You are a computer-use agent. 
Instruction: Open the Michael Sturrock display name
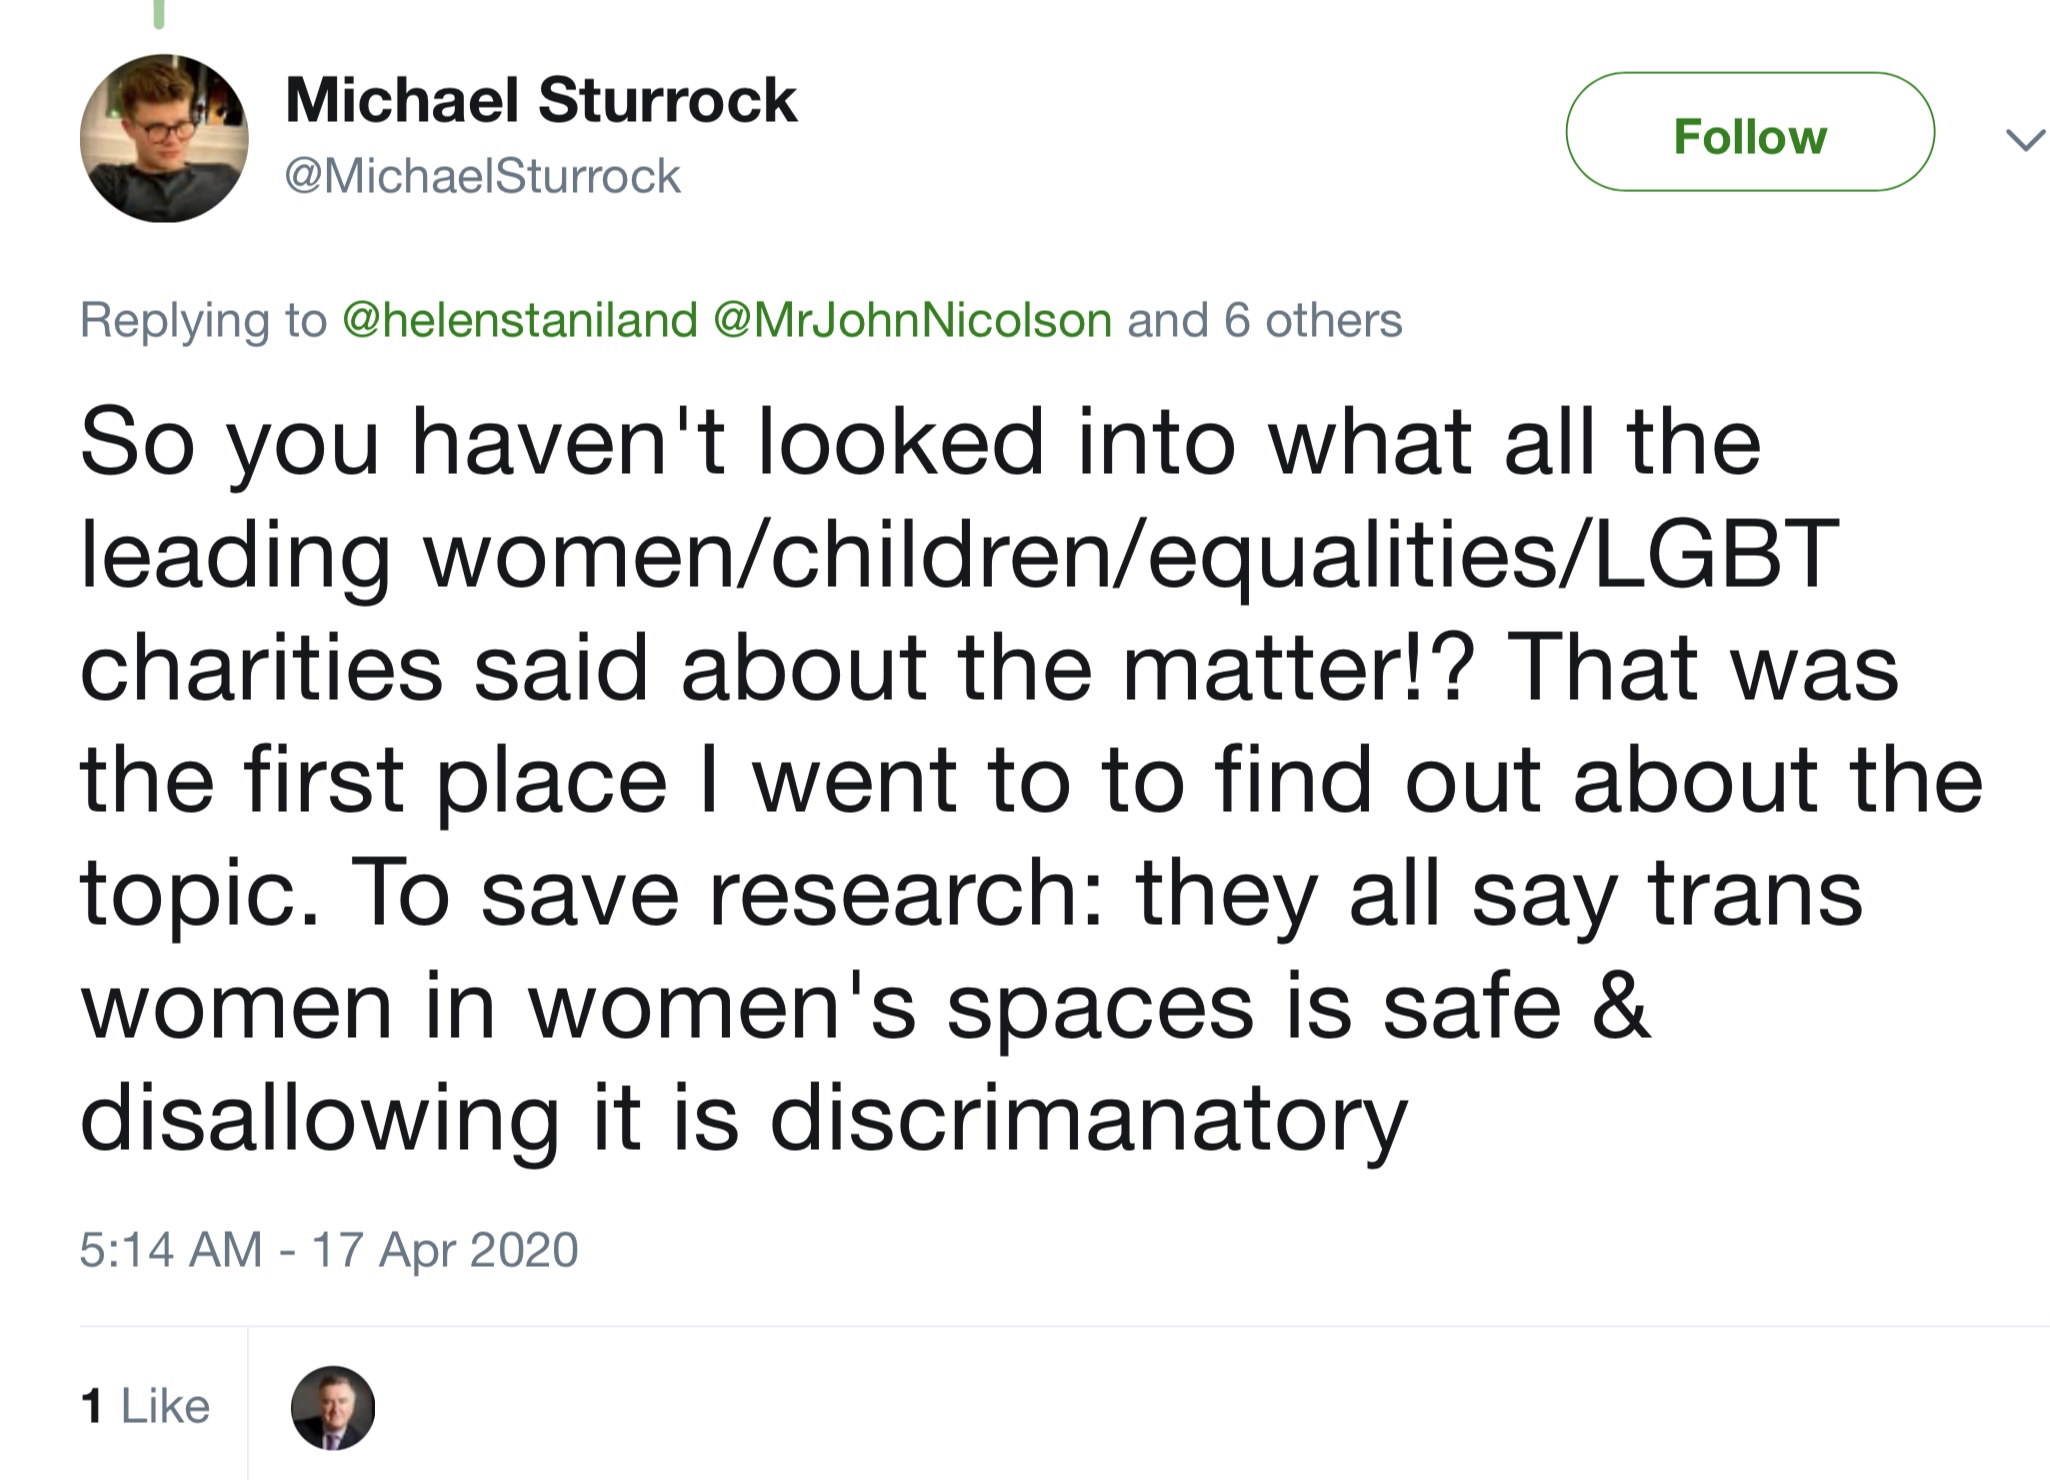coord(541,101)
